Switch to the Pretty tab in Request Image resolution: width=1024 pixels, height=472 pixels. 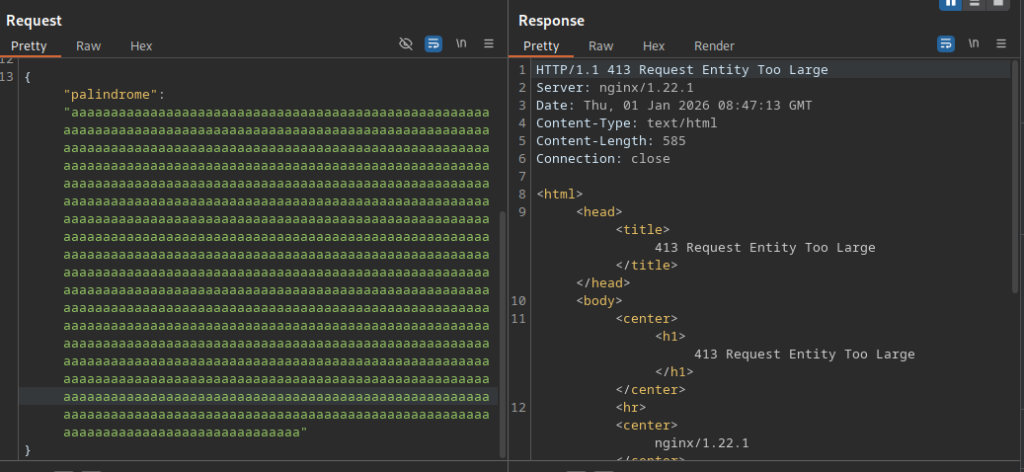point(29,46)
